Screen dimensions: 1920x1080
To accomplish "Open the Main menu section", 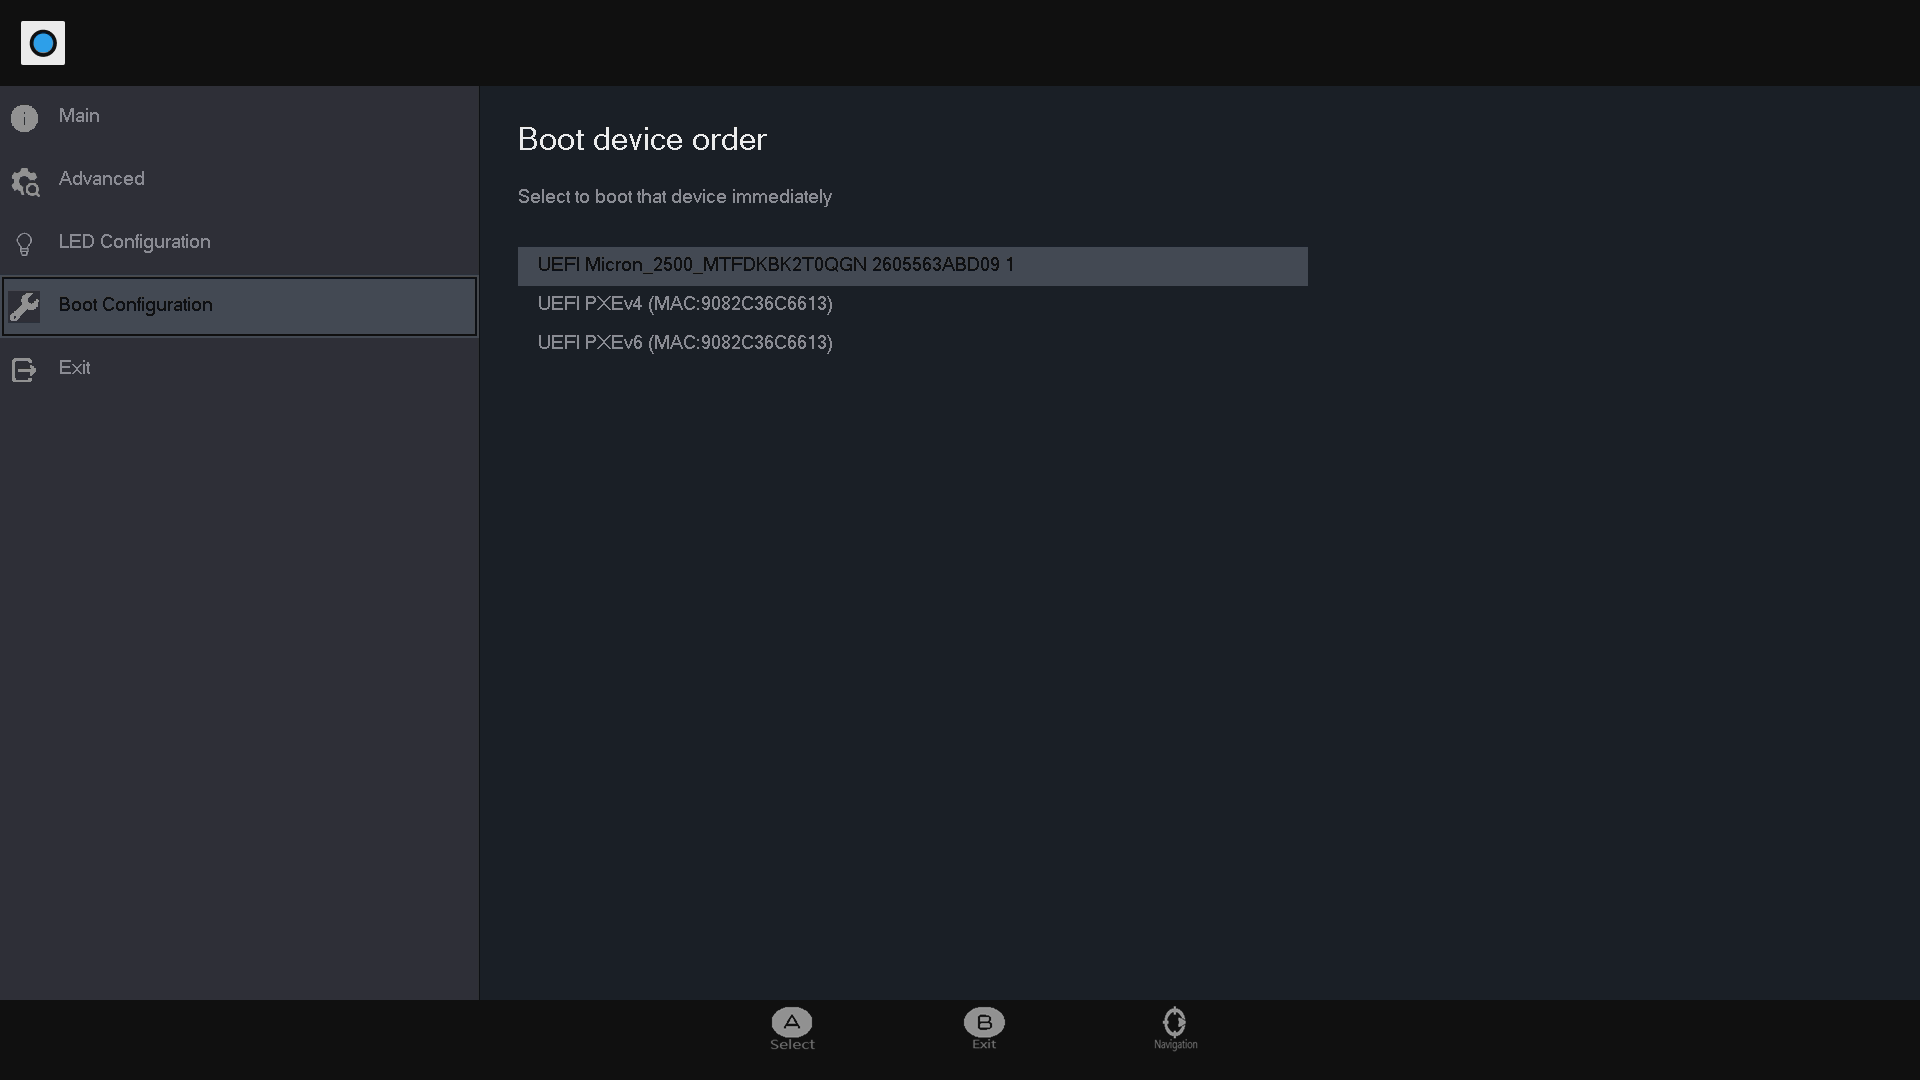I will tap(239, 117).
